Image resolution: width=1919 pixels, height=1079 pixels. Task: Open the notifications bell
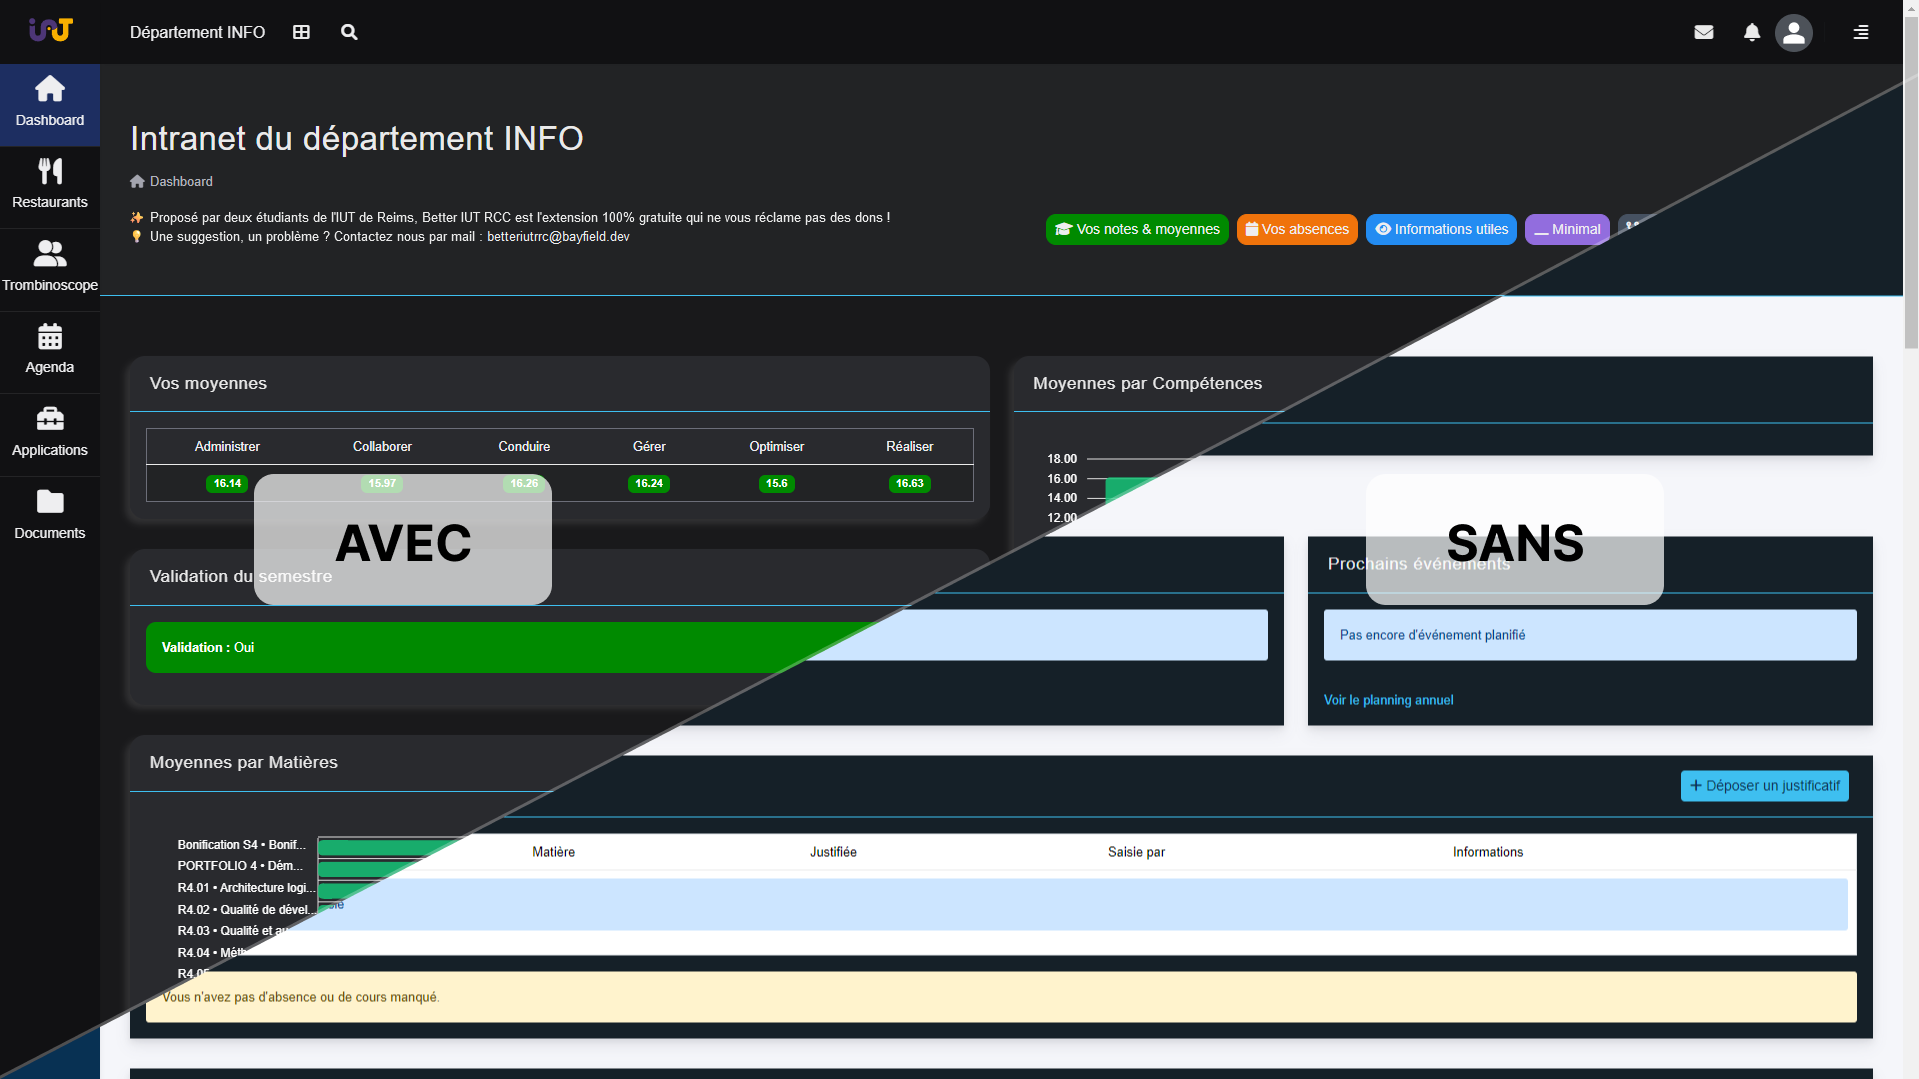[x=1752, y=32]
